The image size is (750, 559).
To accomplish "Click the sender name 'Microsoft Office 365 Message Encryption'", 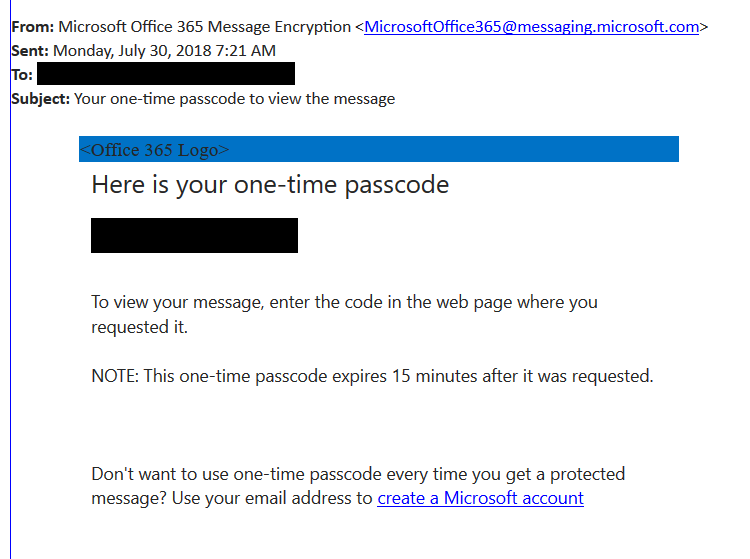I will click(x=204, y=27).
